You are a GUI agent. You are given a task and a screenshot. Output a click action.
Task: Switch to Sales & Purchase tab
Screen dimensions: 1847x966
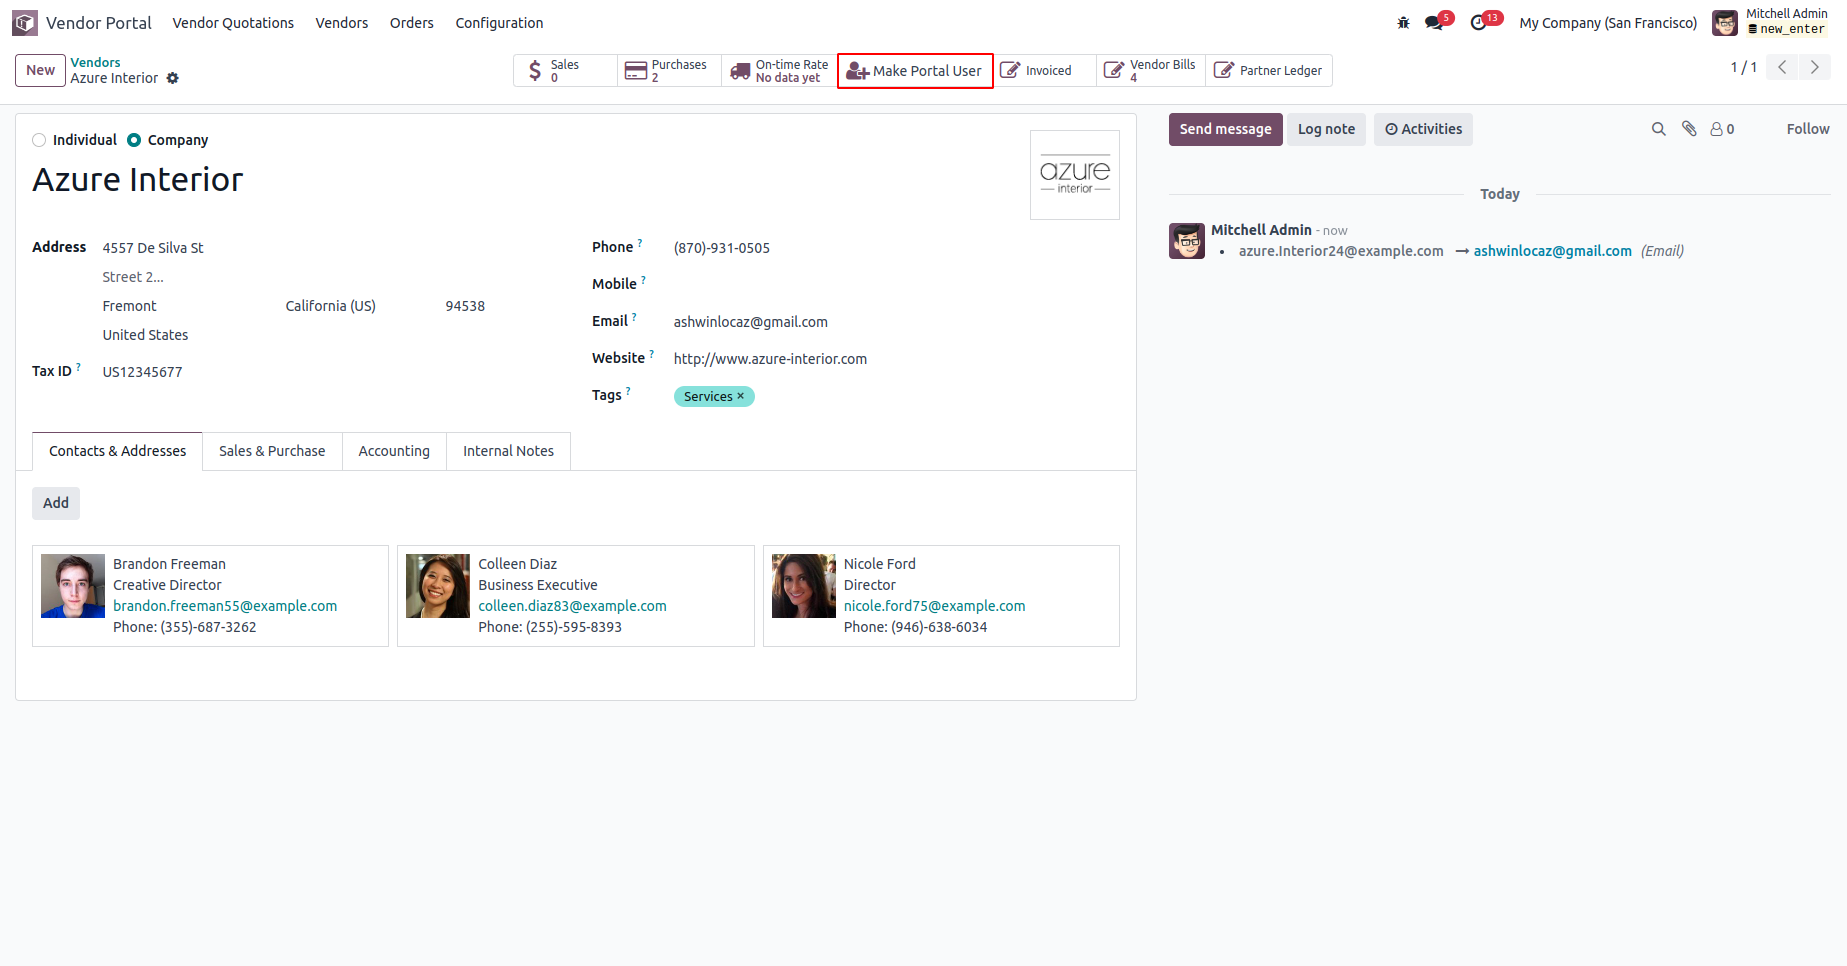[x=272, y=451]
